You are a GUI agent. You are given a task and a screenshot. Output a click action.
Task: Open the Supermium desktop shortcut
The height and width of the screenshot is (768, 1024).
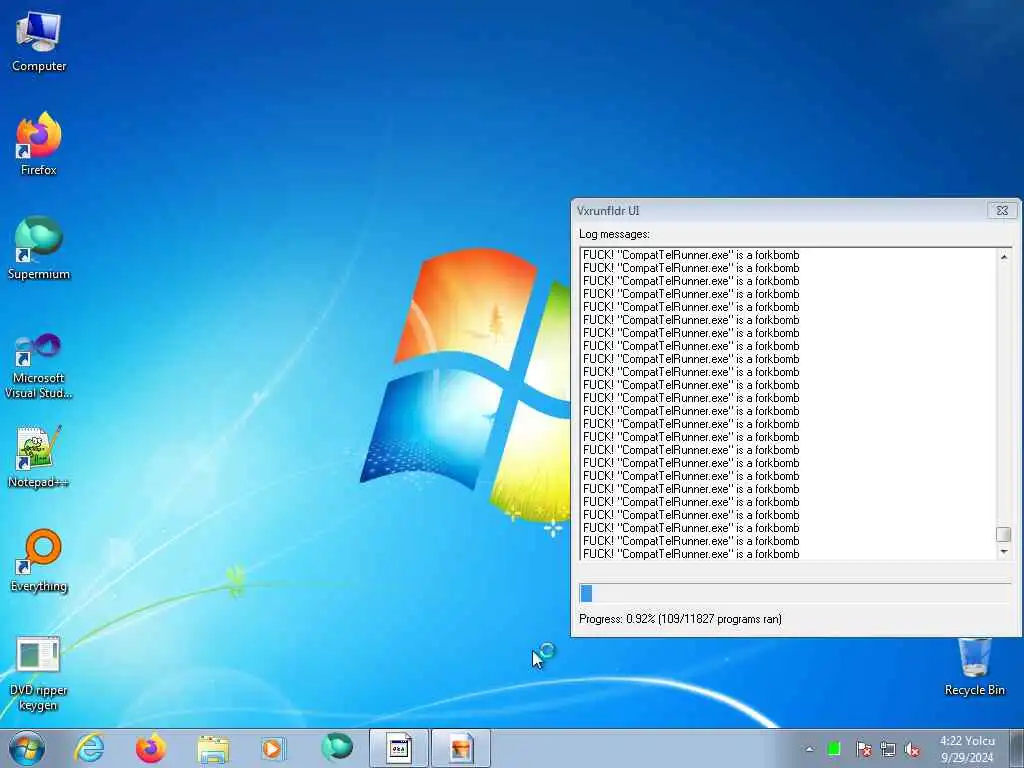39,248
